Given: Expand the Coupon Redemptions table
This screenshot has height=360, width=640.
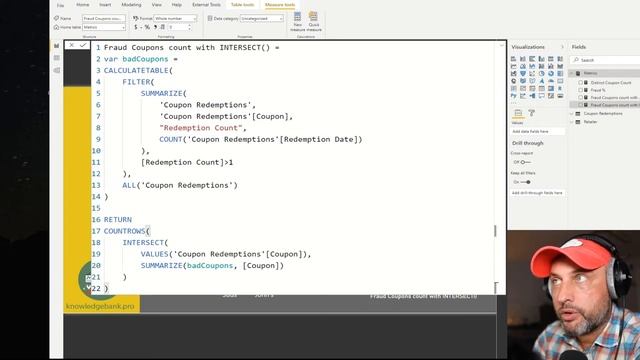Looking at the screenshot, I should pos(572,113).
